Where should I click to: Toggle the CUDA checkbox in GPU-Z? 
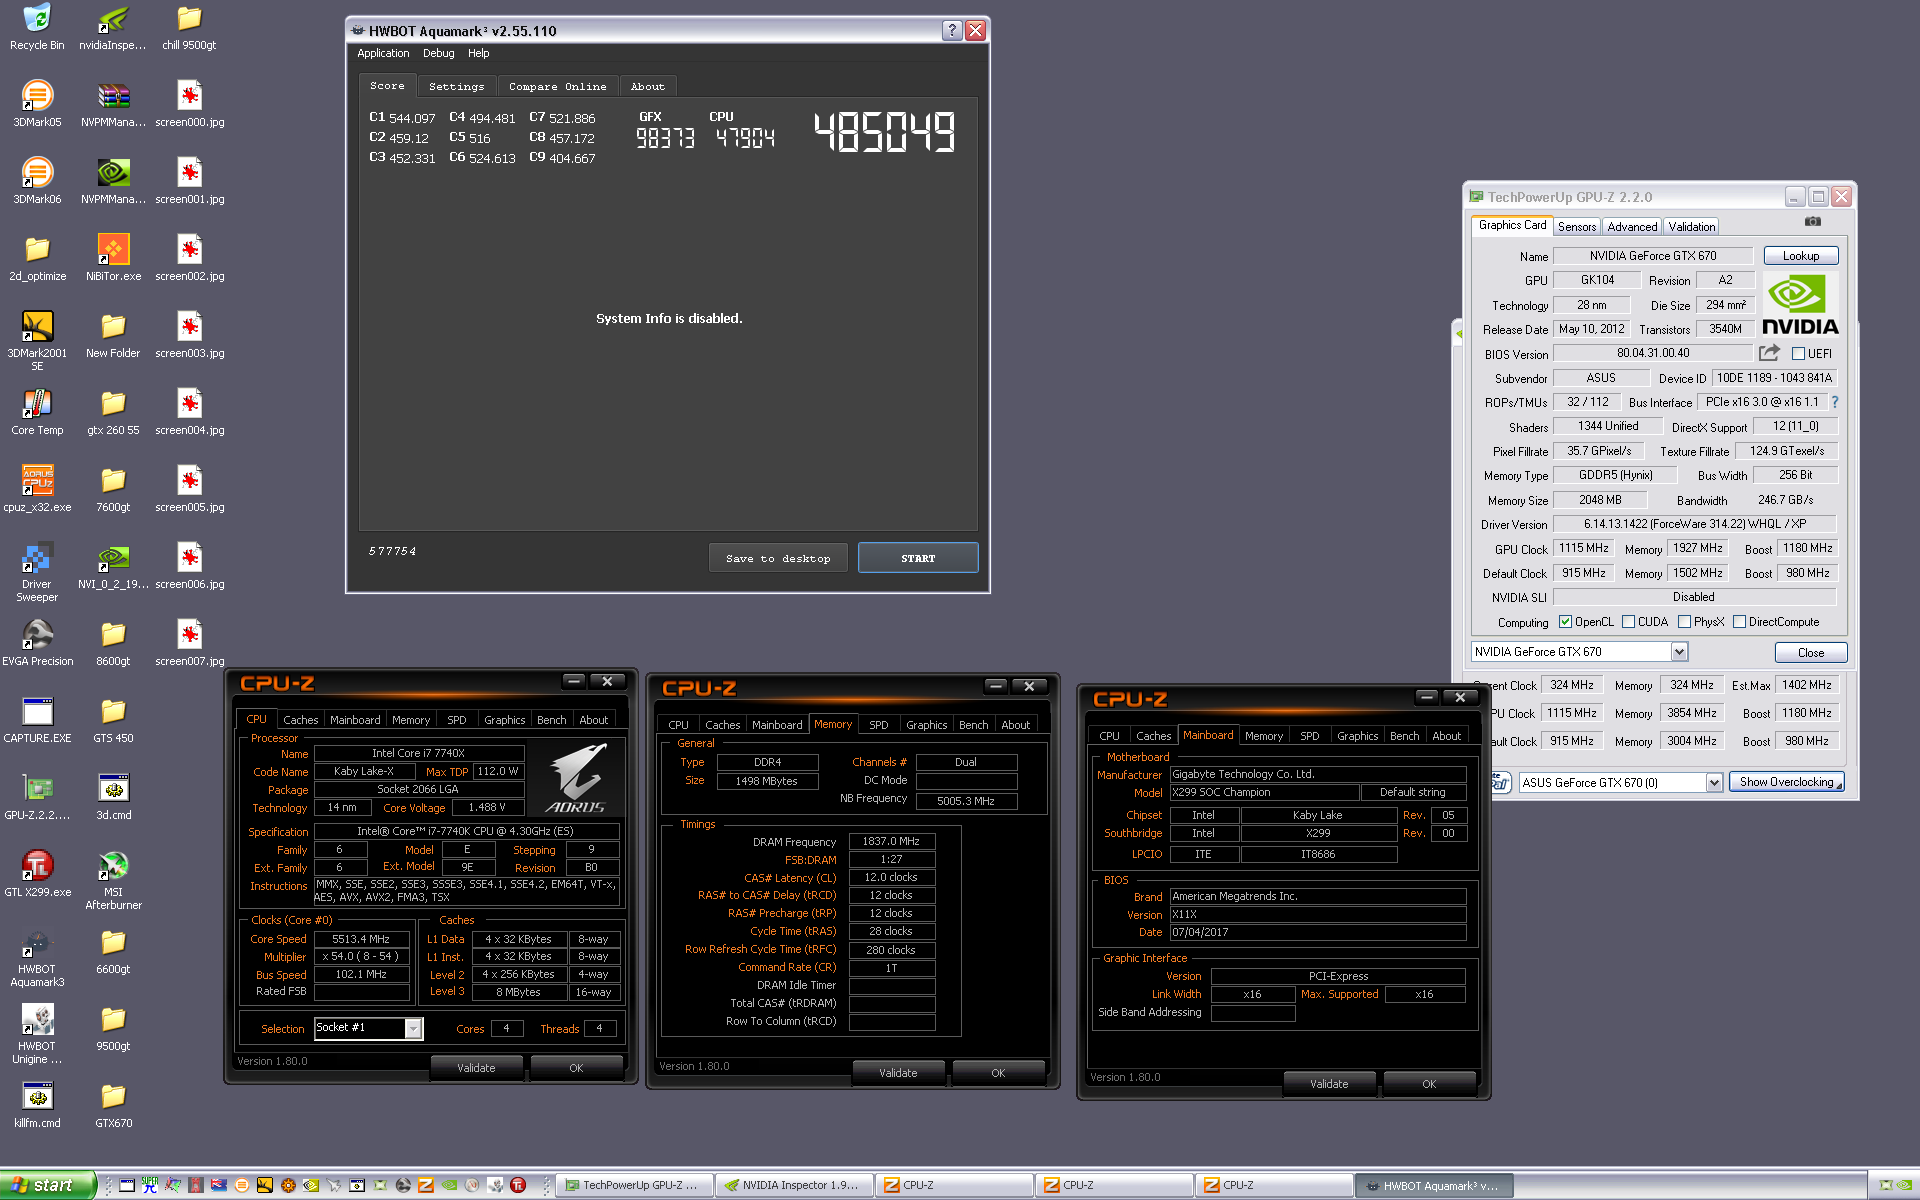[x=1629, y=621]
